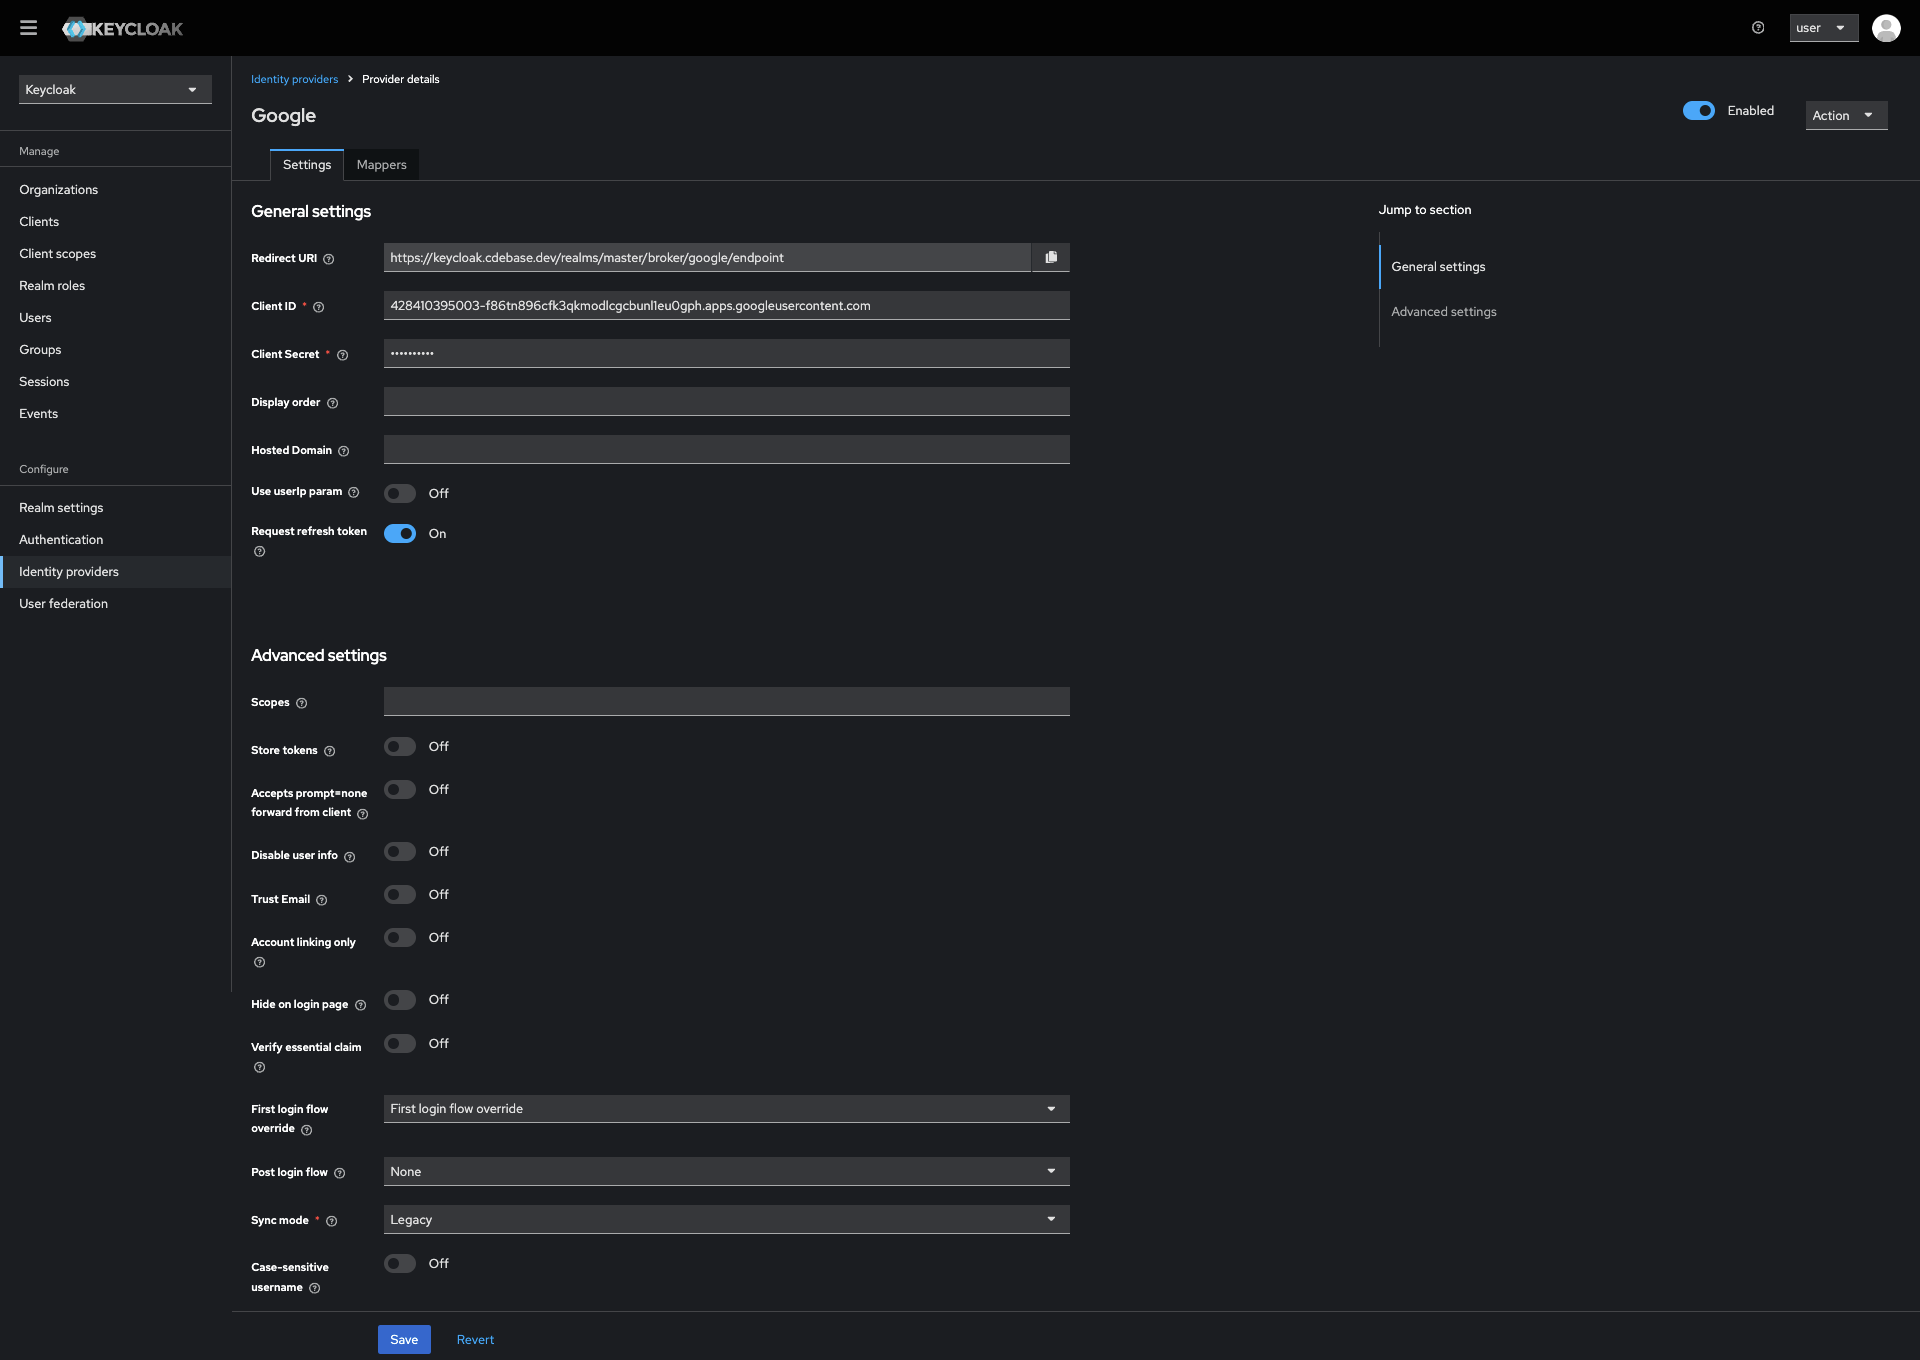Switch to the Mappers tab
1920x1360 pixels.
(381, 165)
